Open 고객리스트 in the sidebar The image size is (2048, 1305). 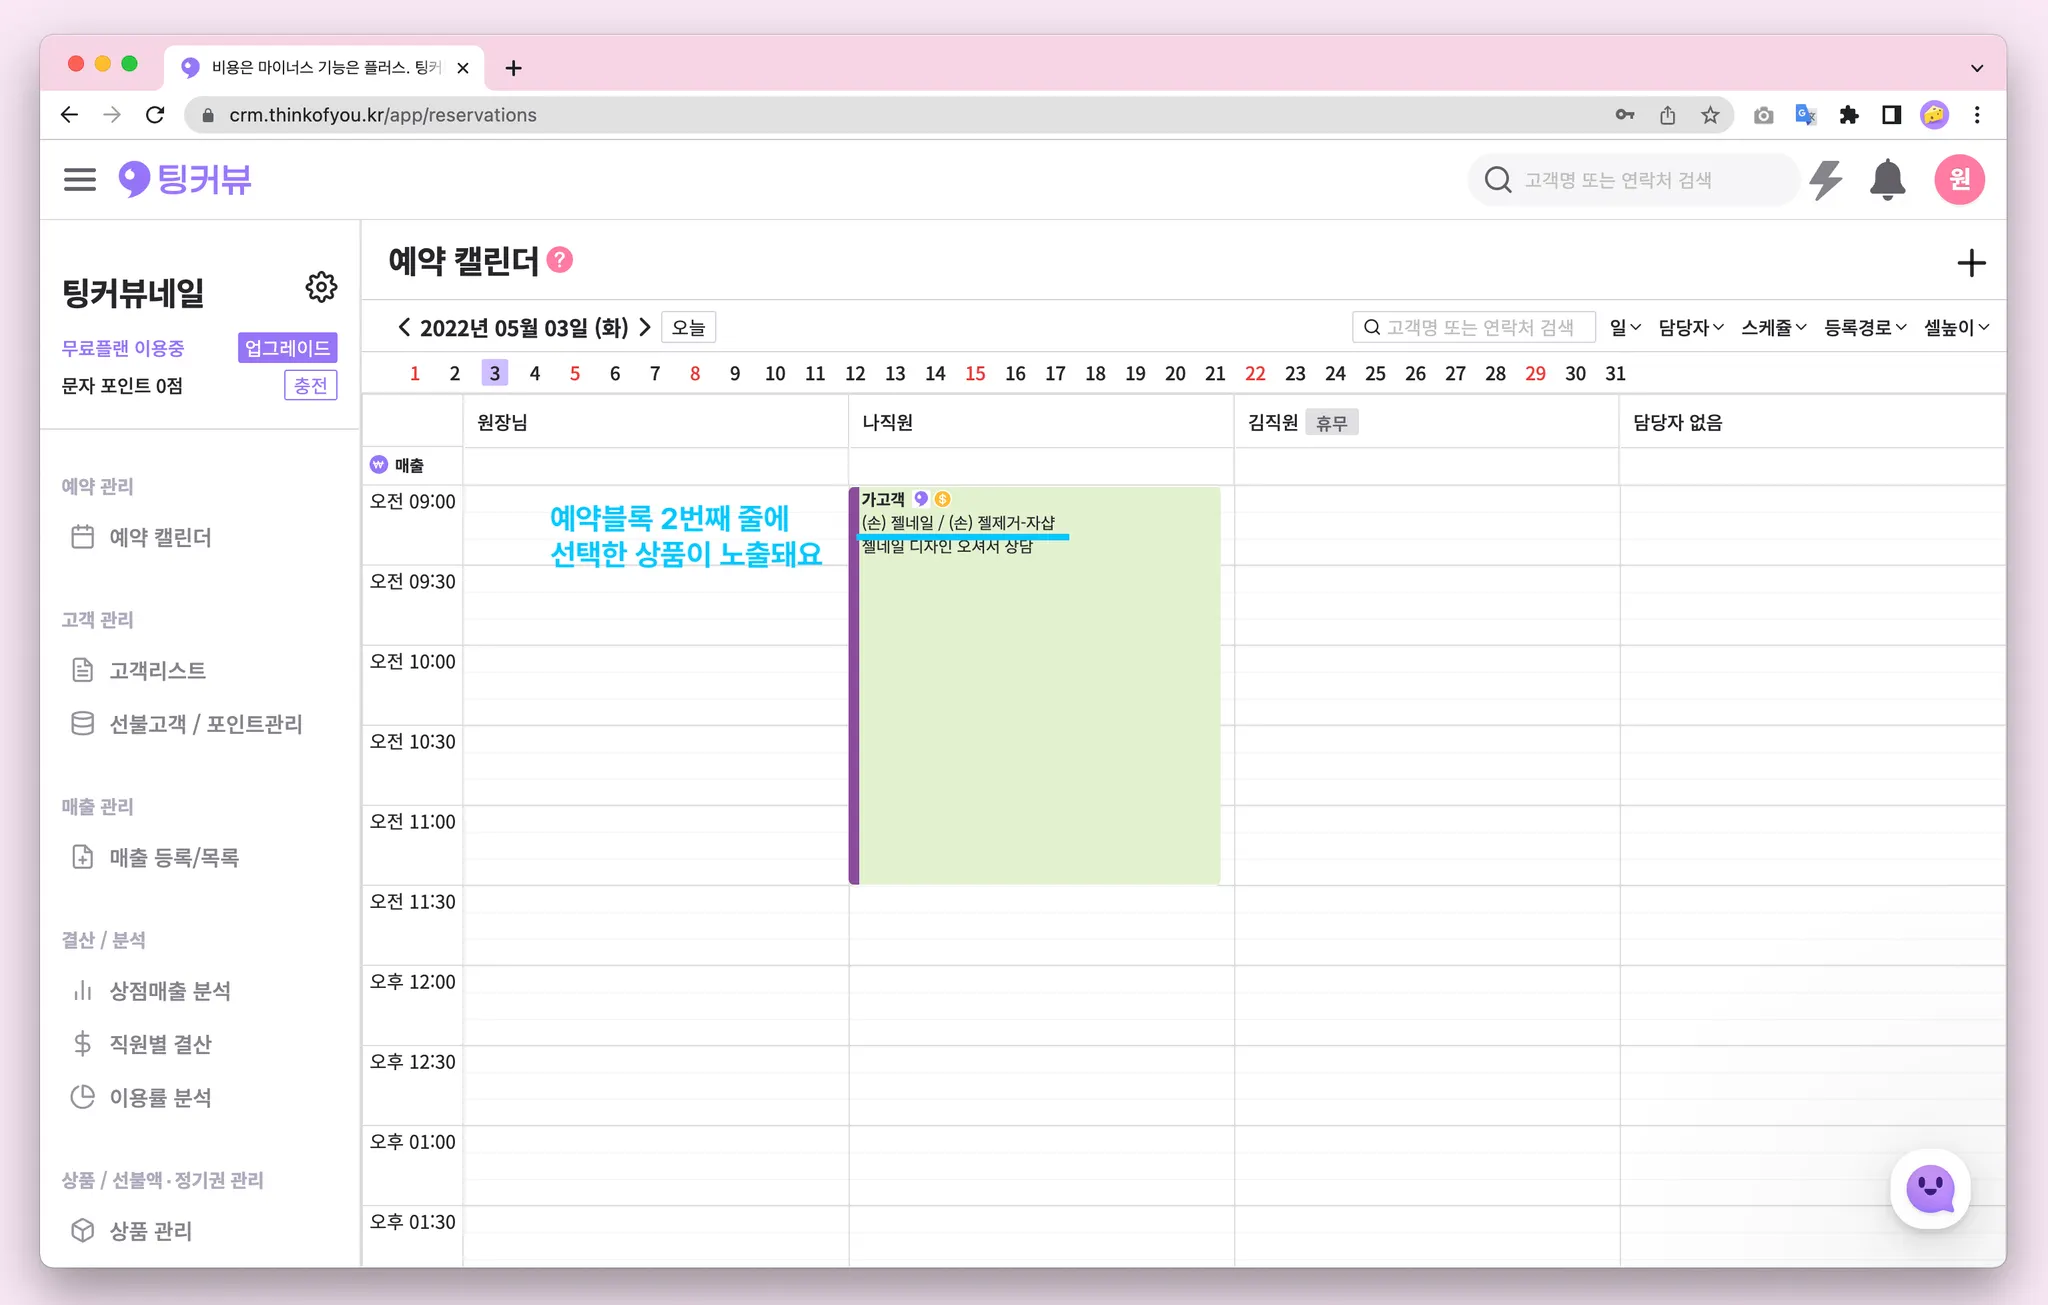157,670
